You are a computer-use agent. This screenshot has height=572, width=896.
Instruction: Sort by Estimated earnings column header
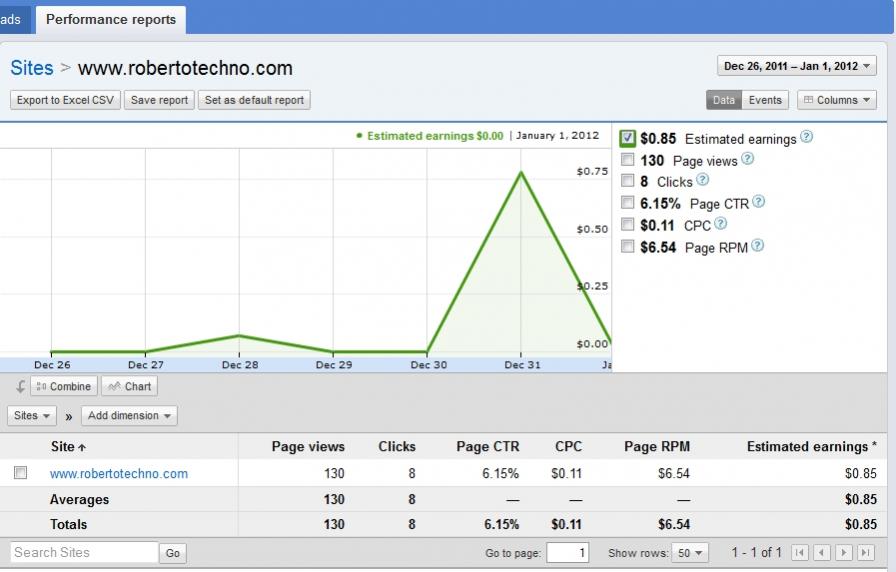pos(811,446)
